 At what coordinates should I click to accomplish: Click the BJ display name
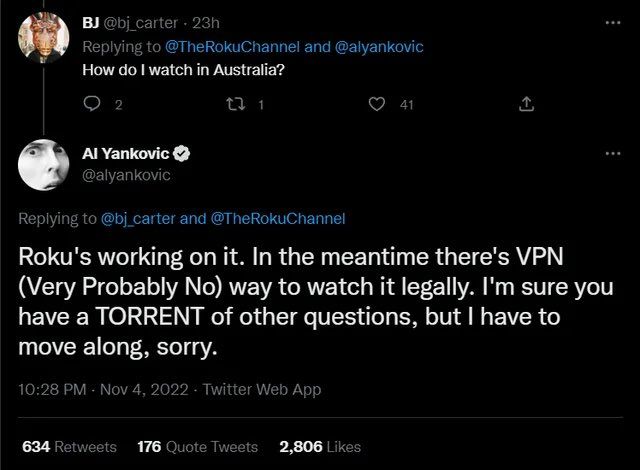click(x=91, y=20)
